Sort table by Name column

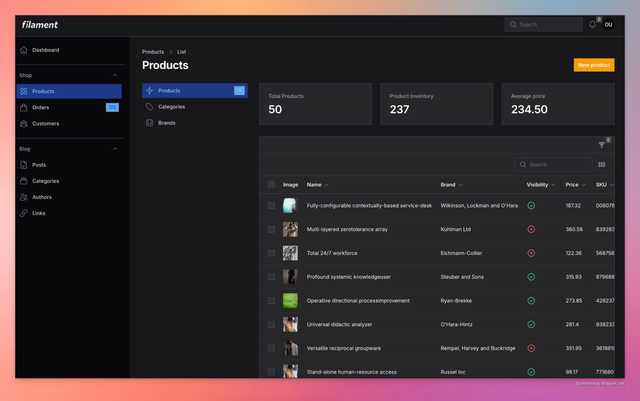[x=318, y=185]
